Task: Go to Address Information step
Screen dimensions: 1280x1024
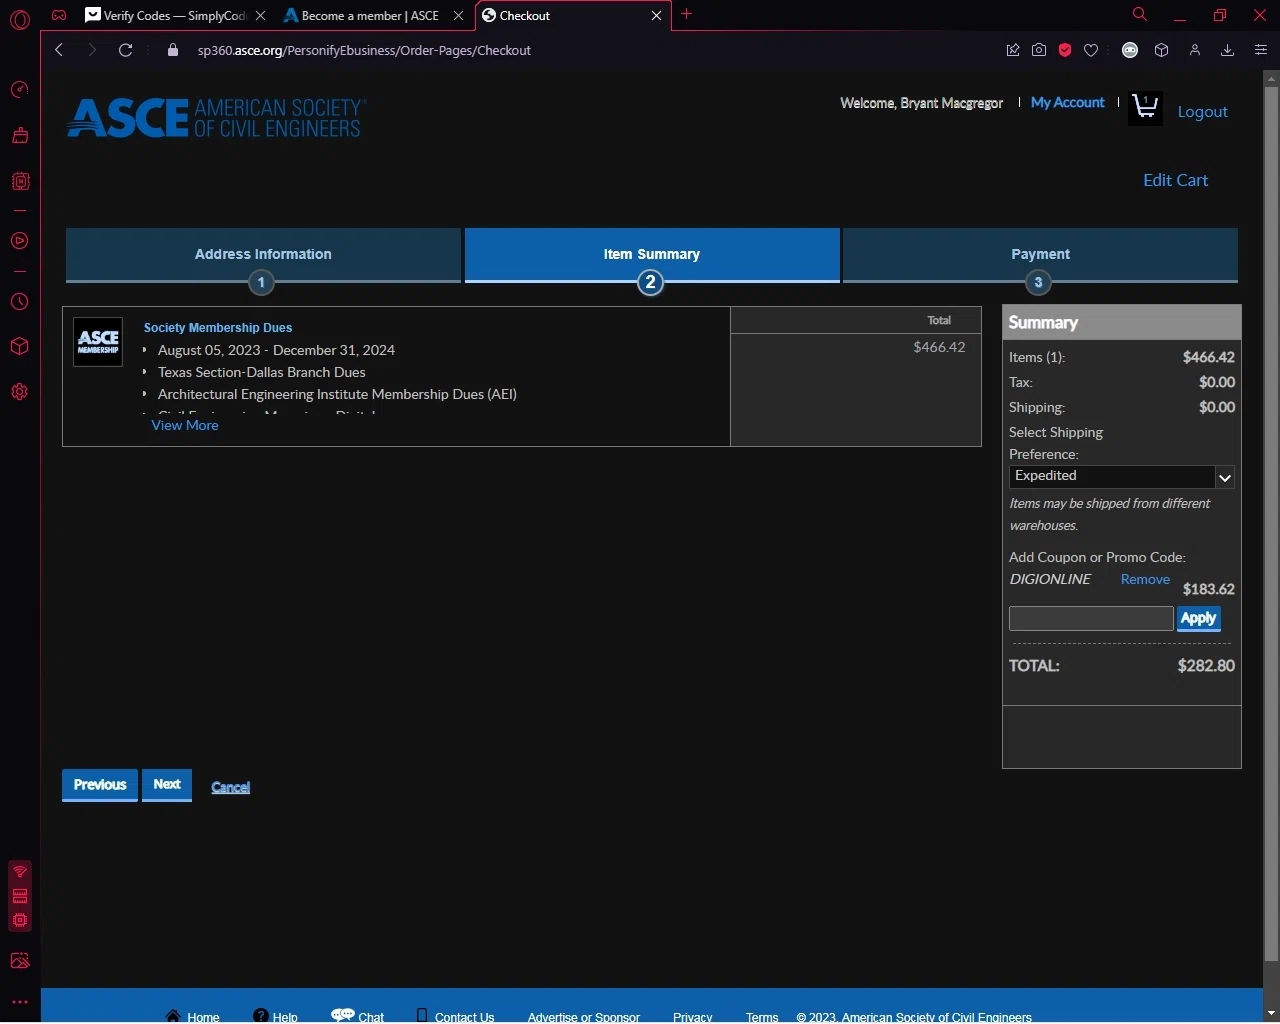Action: [x=263, y=255]
